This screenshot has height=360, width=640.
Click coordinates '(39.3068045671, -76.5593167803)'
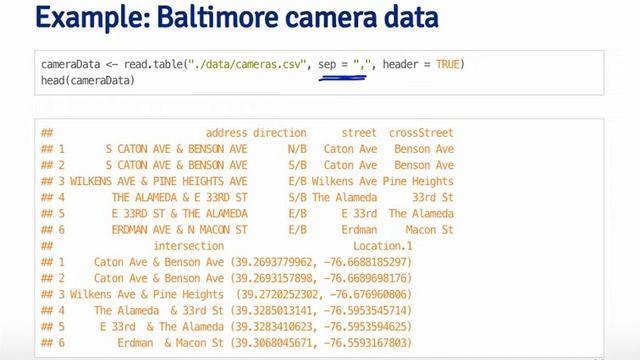pos(321,343)
